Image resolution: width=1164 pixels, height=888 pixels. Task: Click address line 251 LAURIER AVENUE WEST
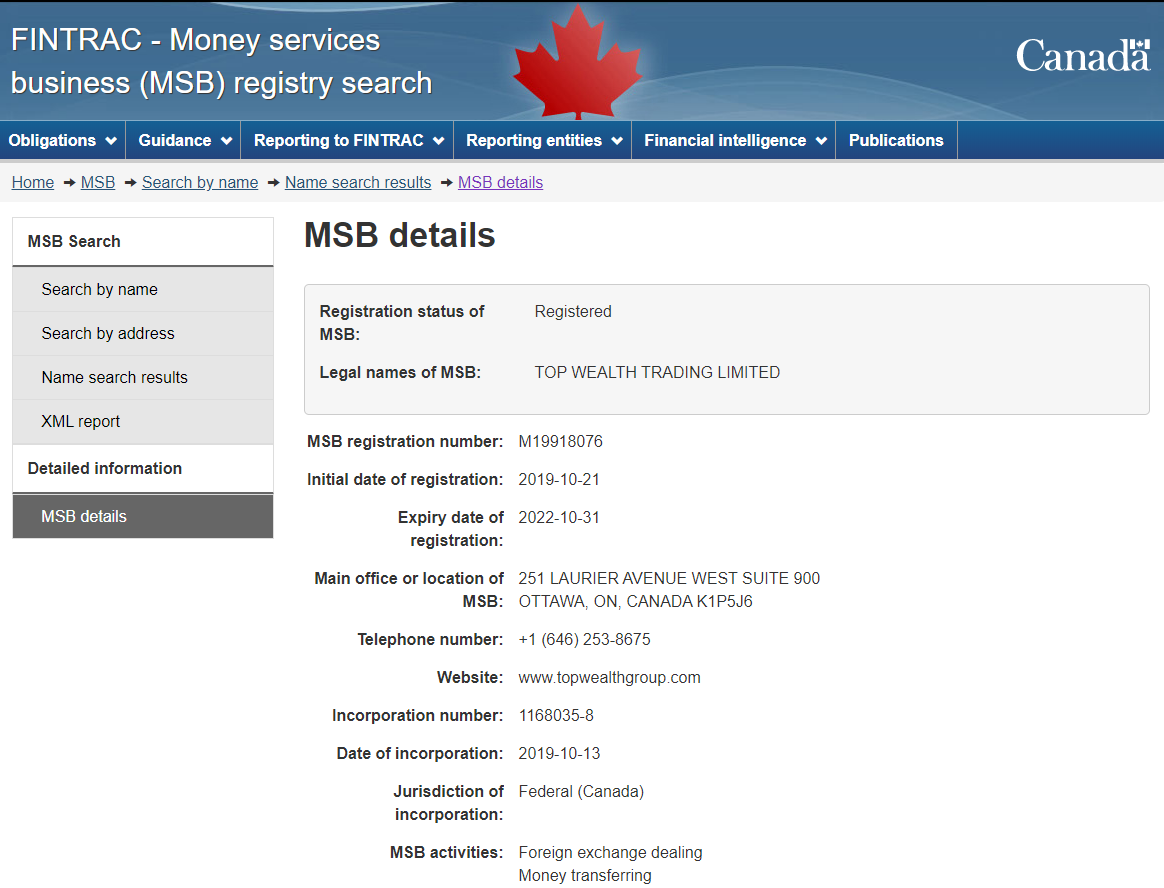(669, 578)
